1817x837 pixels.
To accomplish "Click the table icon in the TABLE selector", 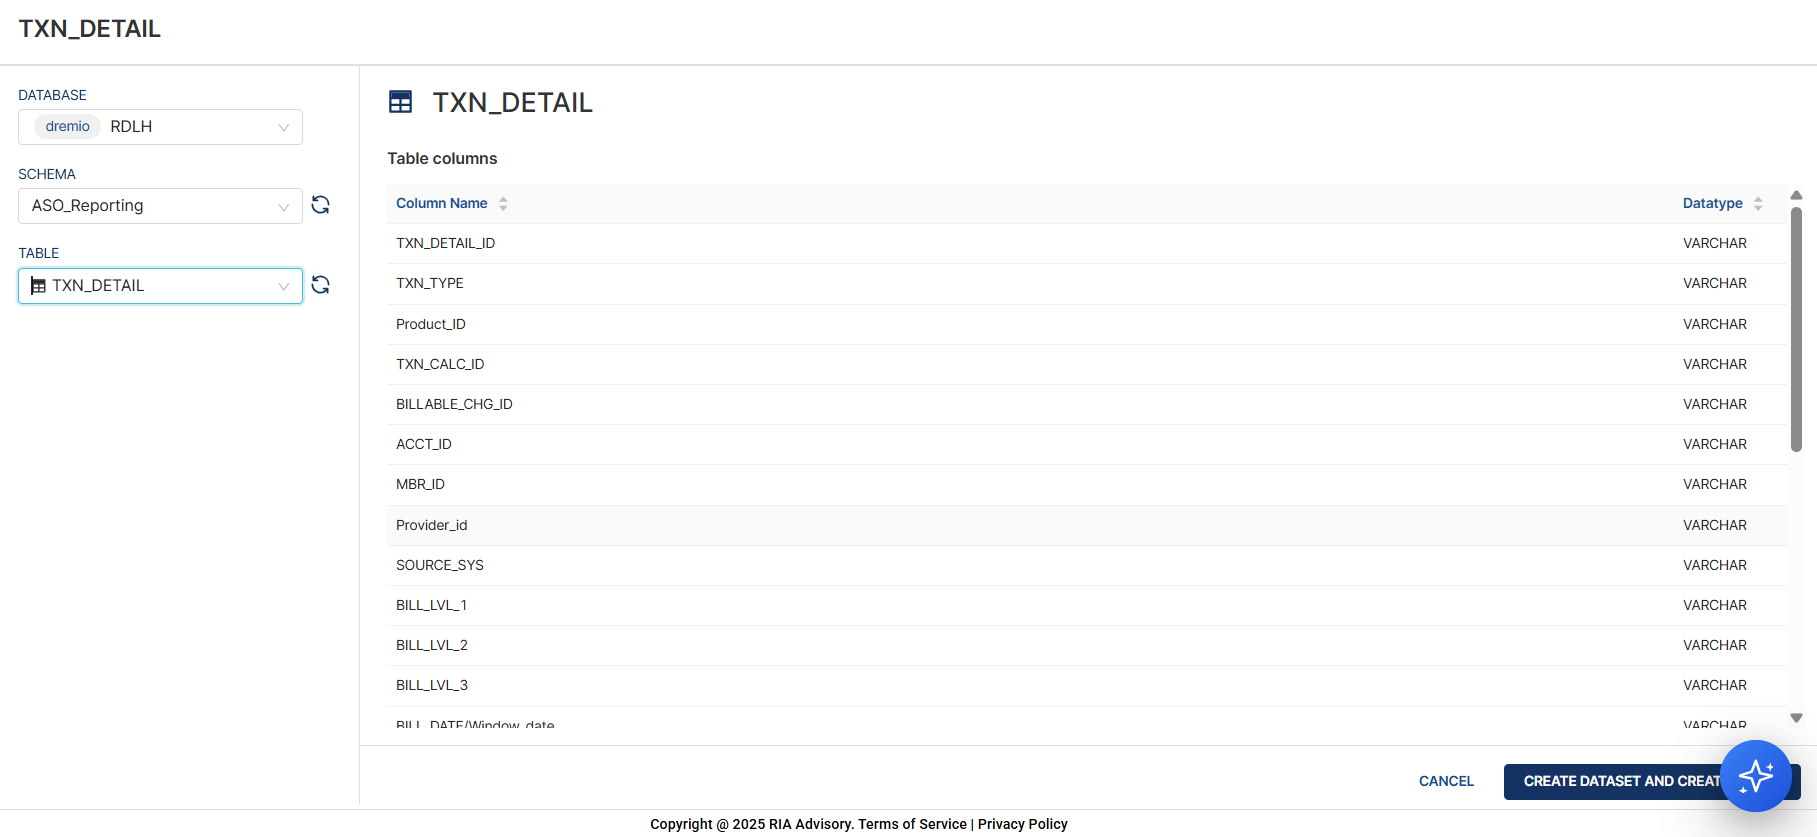I will (x=39, y=286).
